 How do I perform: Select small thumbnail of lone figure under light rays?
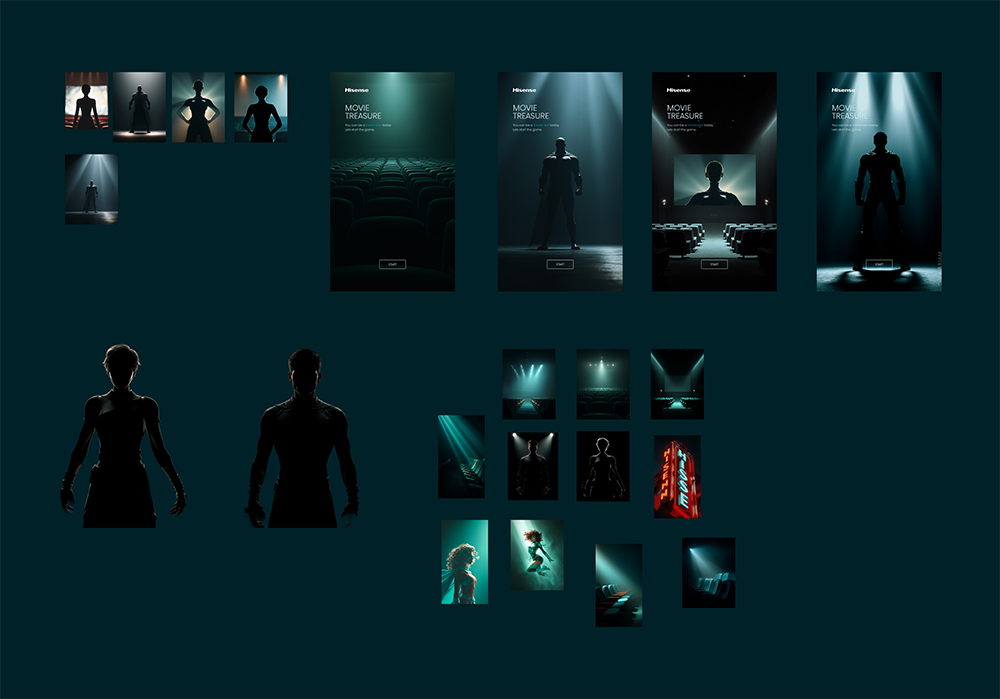[x=91, y=189]
